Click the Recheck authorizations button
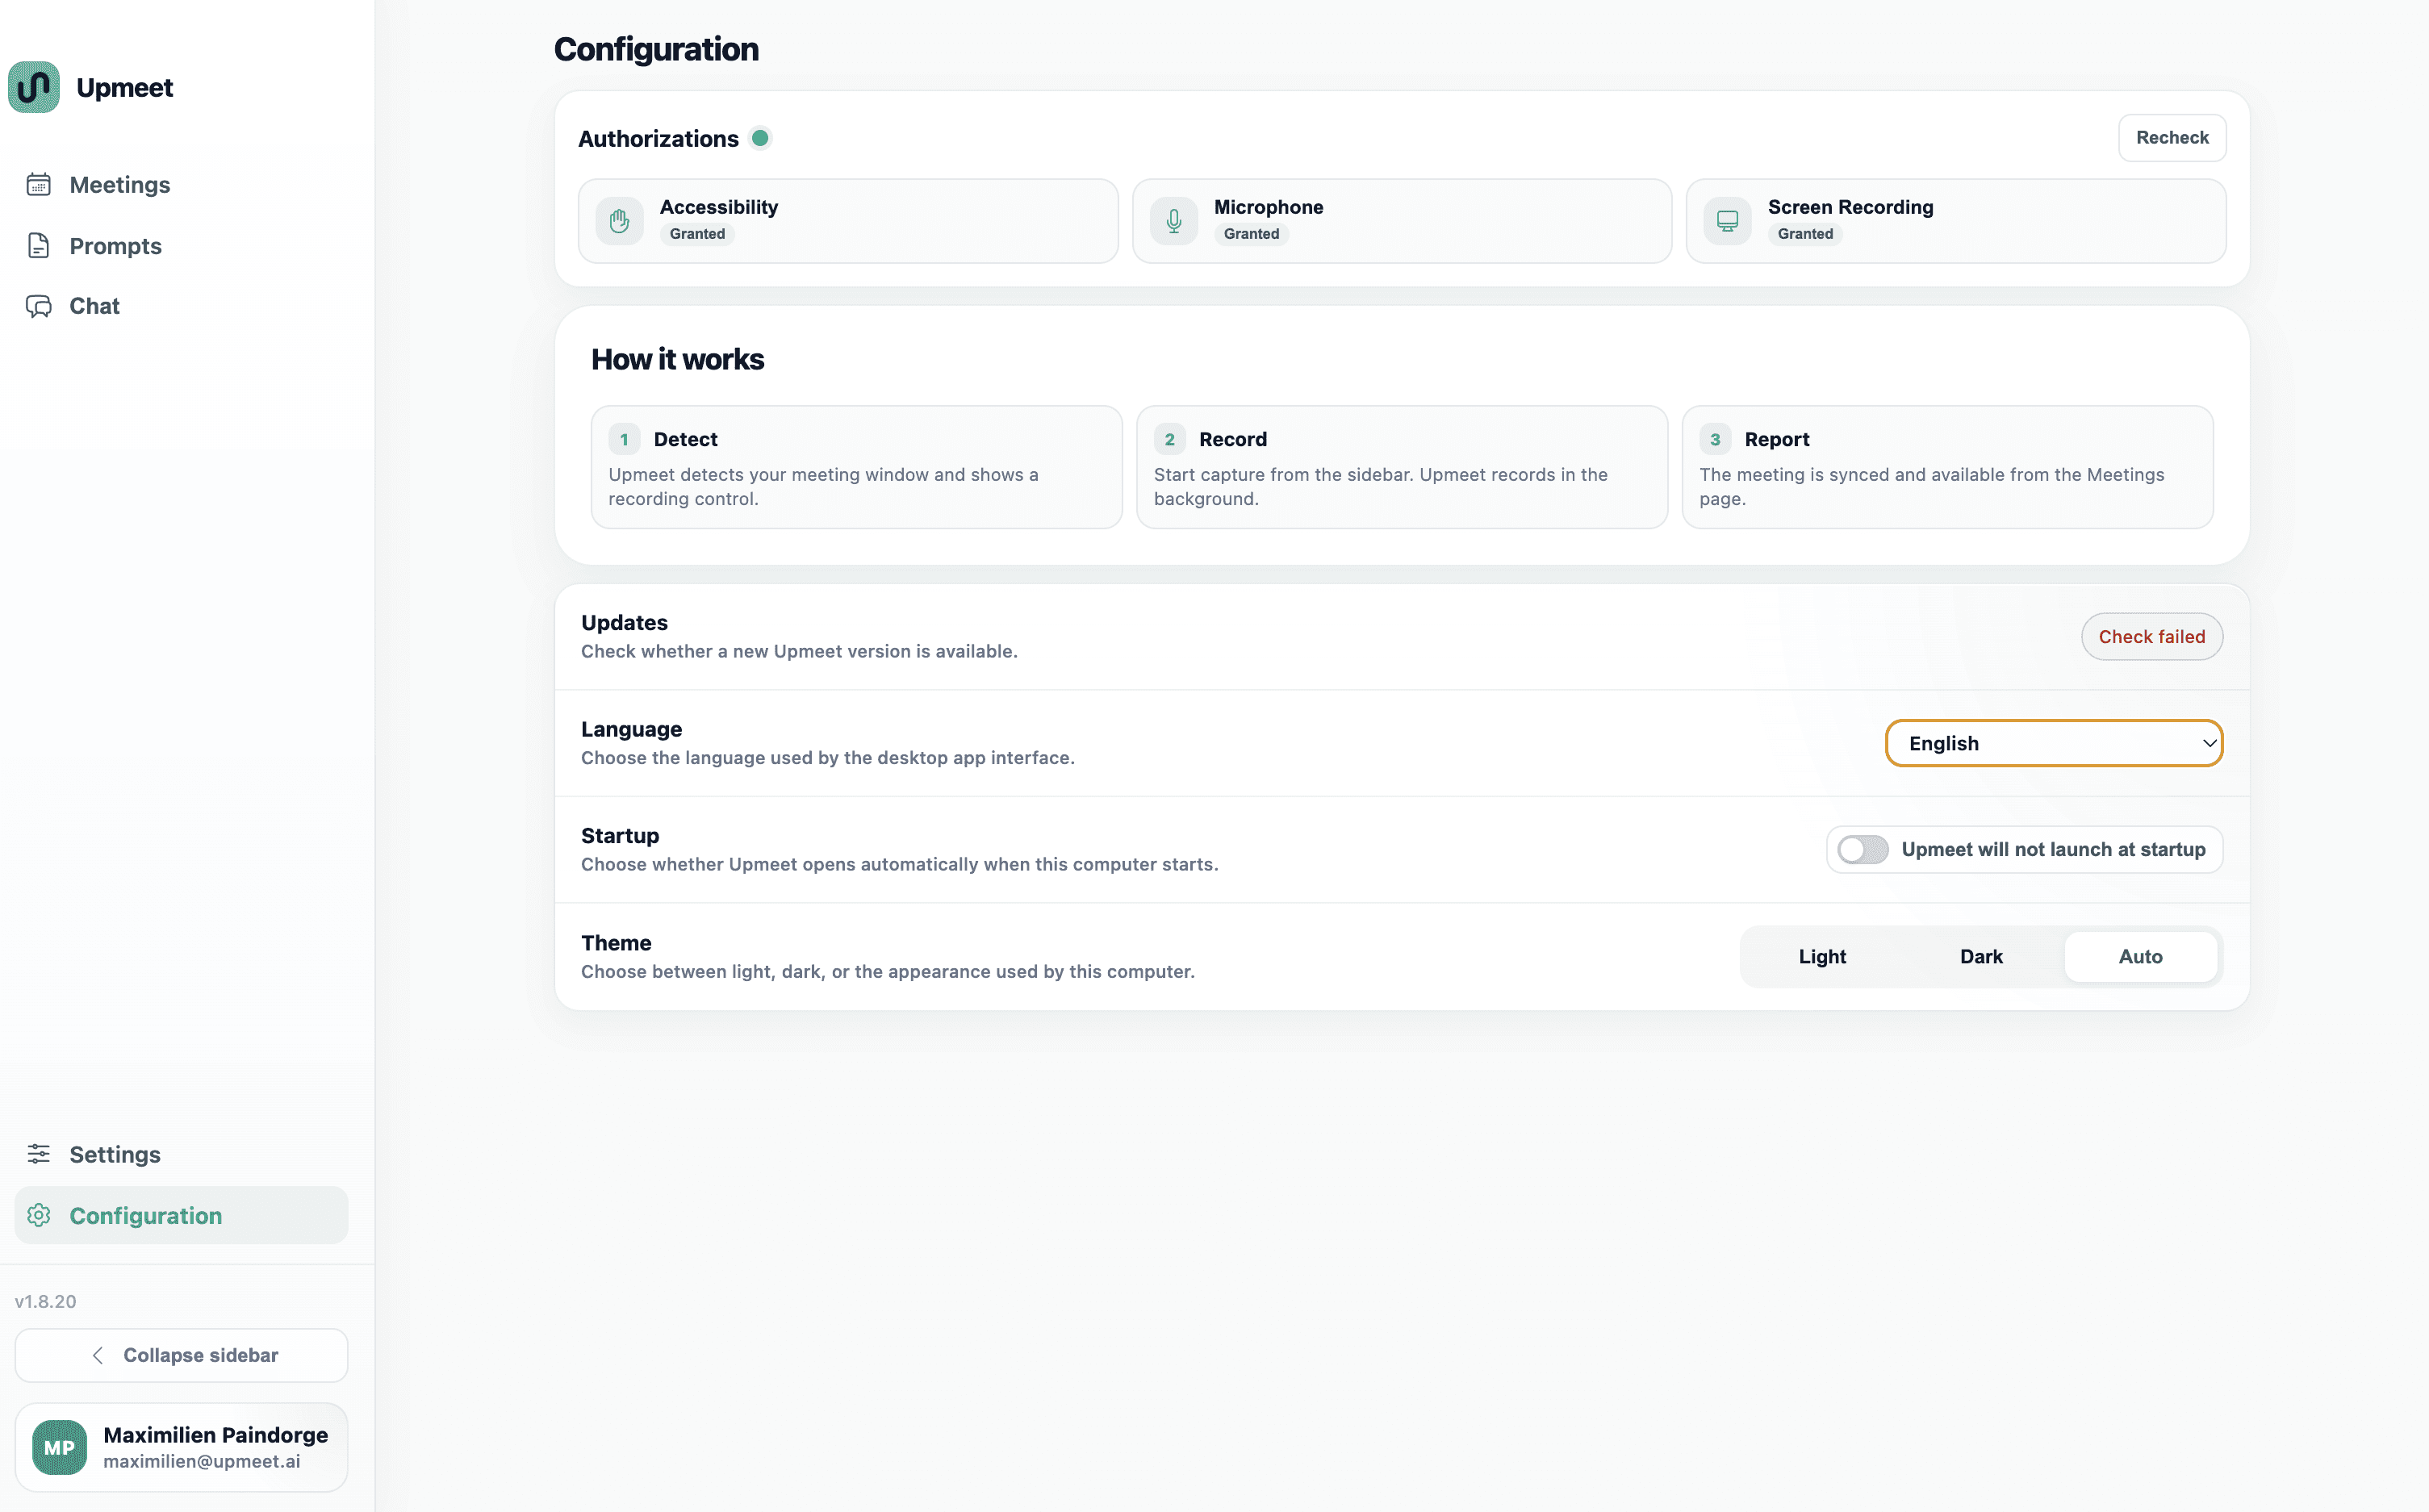Viewport: 2429px width, 1512px height. [2172, 138]
